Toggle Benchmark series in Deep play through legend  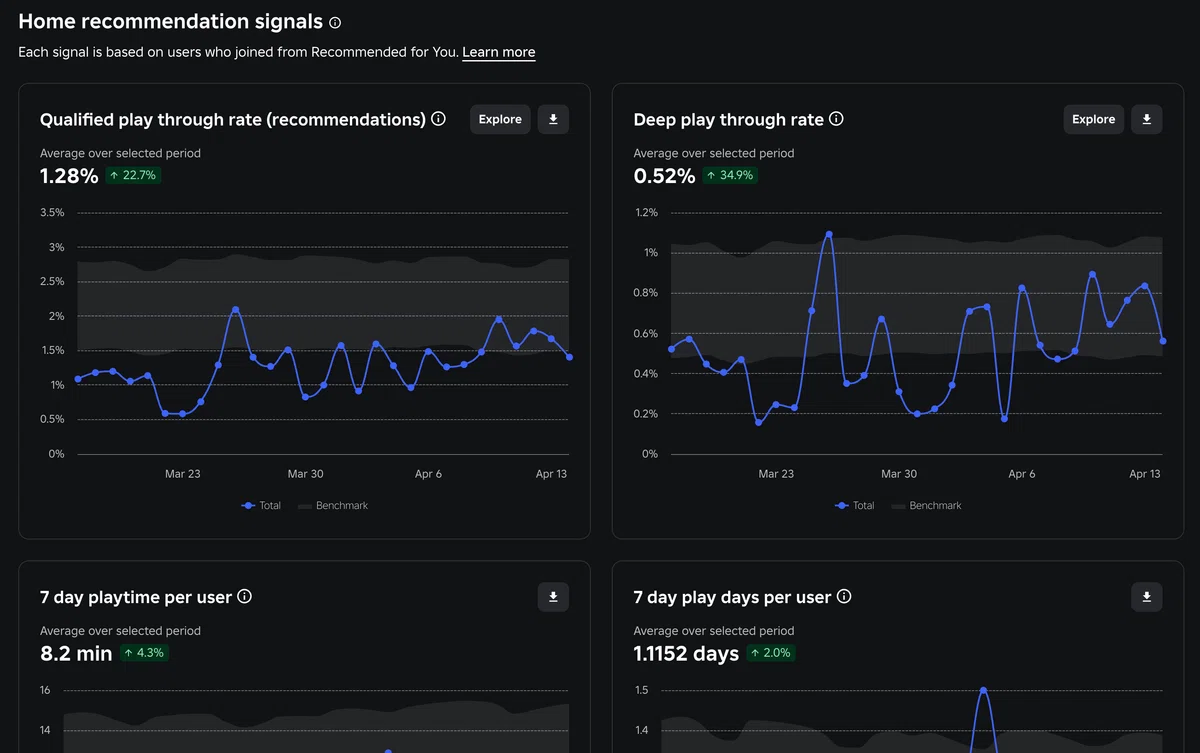click(x=927, y=506)
